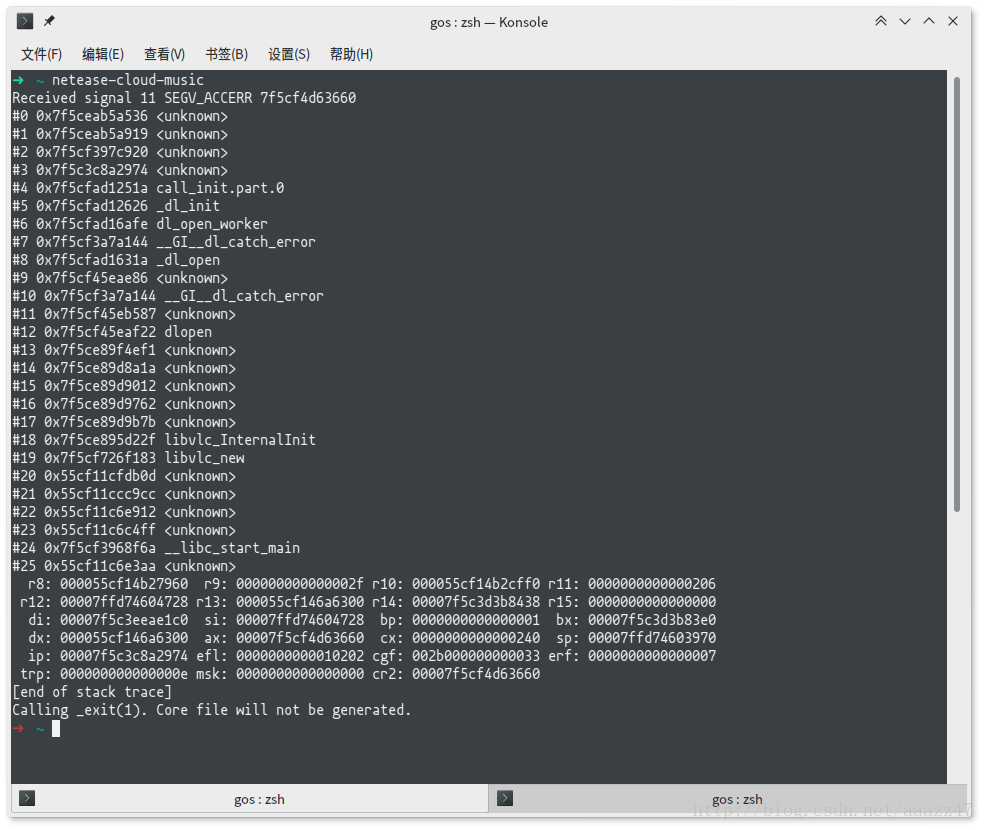Image resolution: width=984 pixels, height=830 pixels.
Task: Switch to the second gos : zsh tab
Action: click(728, 799)
